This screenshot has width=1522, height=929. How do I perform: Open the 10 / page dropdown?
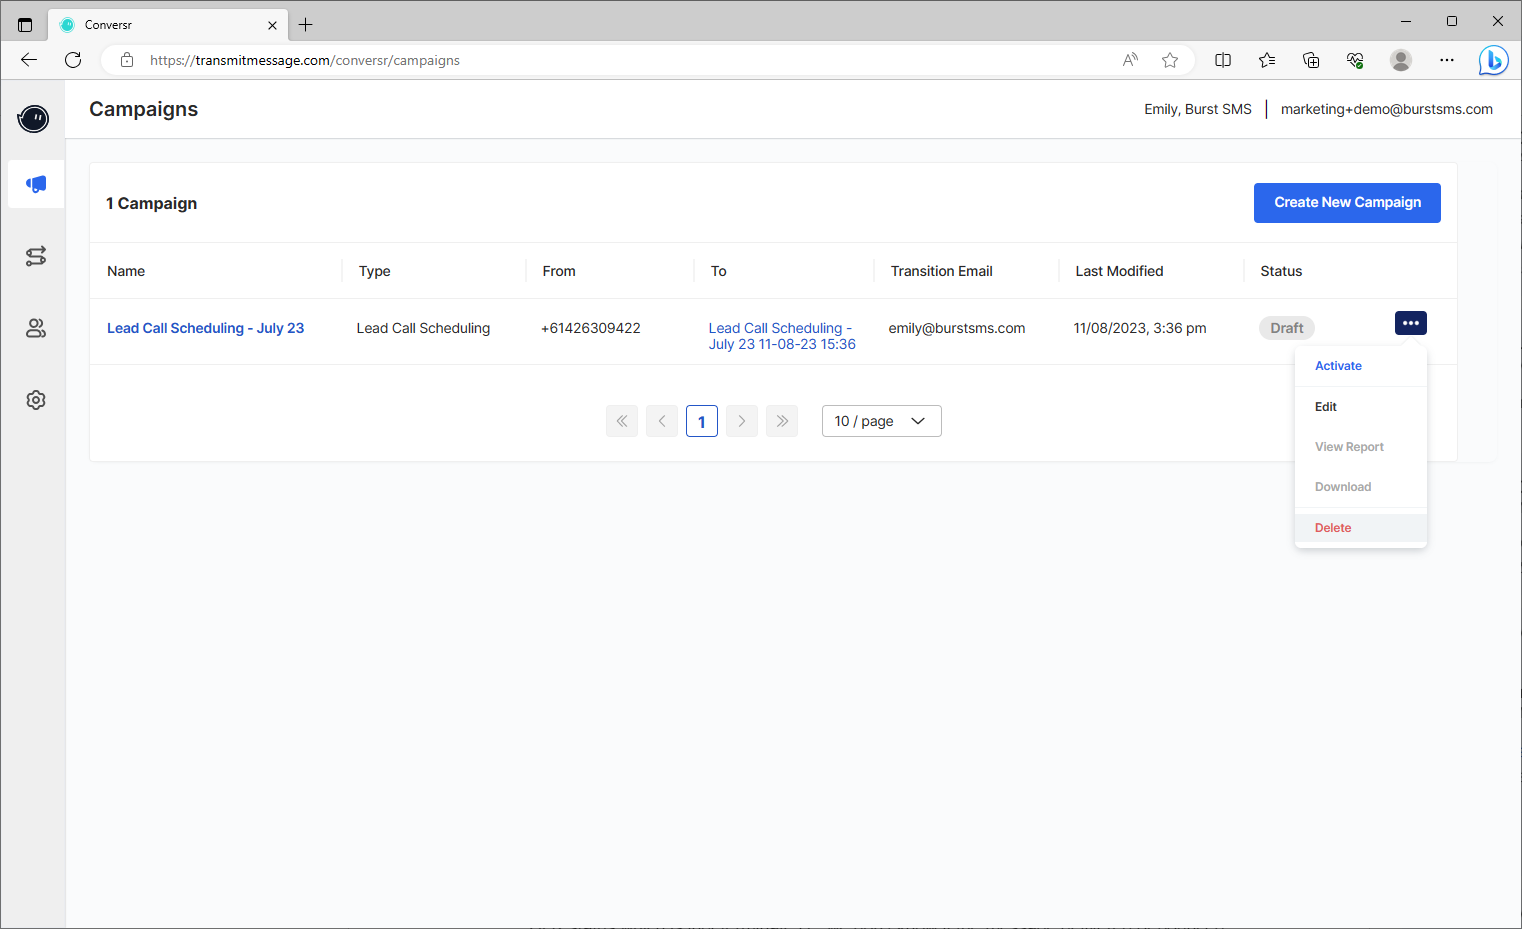[881, 421]
